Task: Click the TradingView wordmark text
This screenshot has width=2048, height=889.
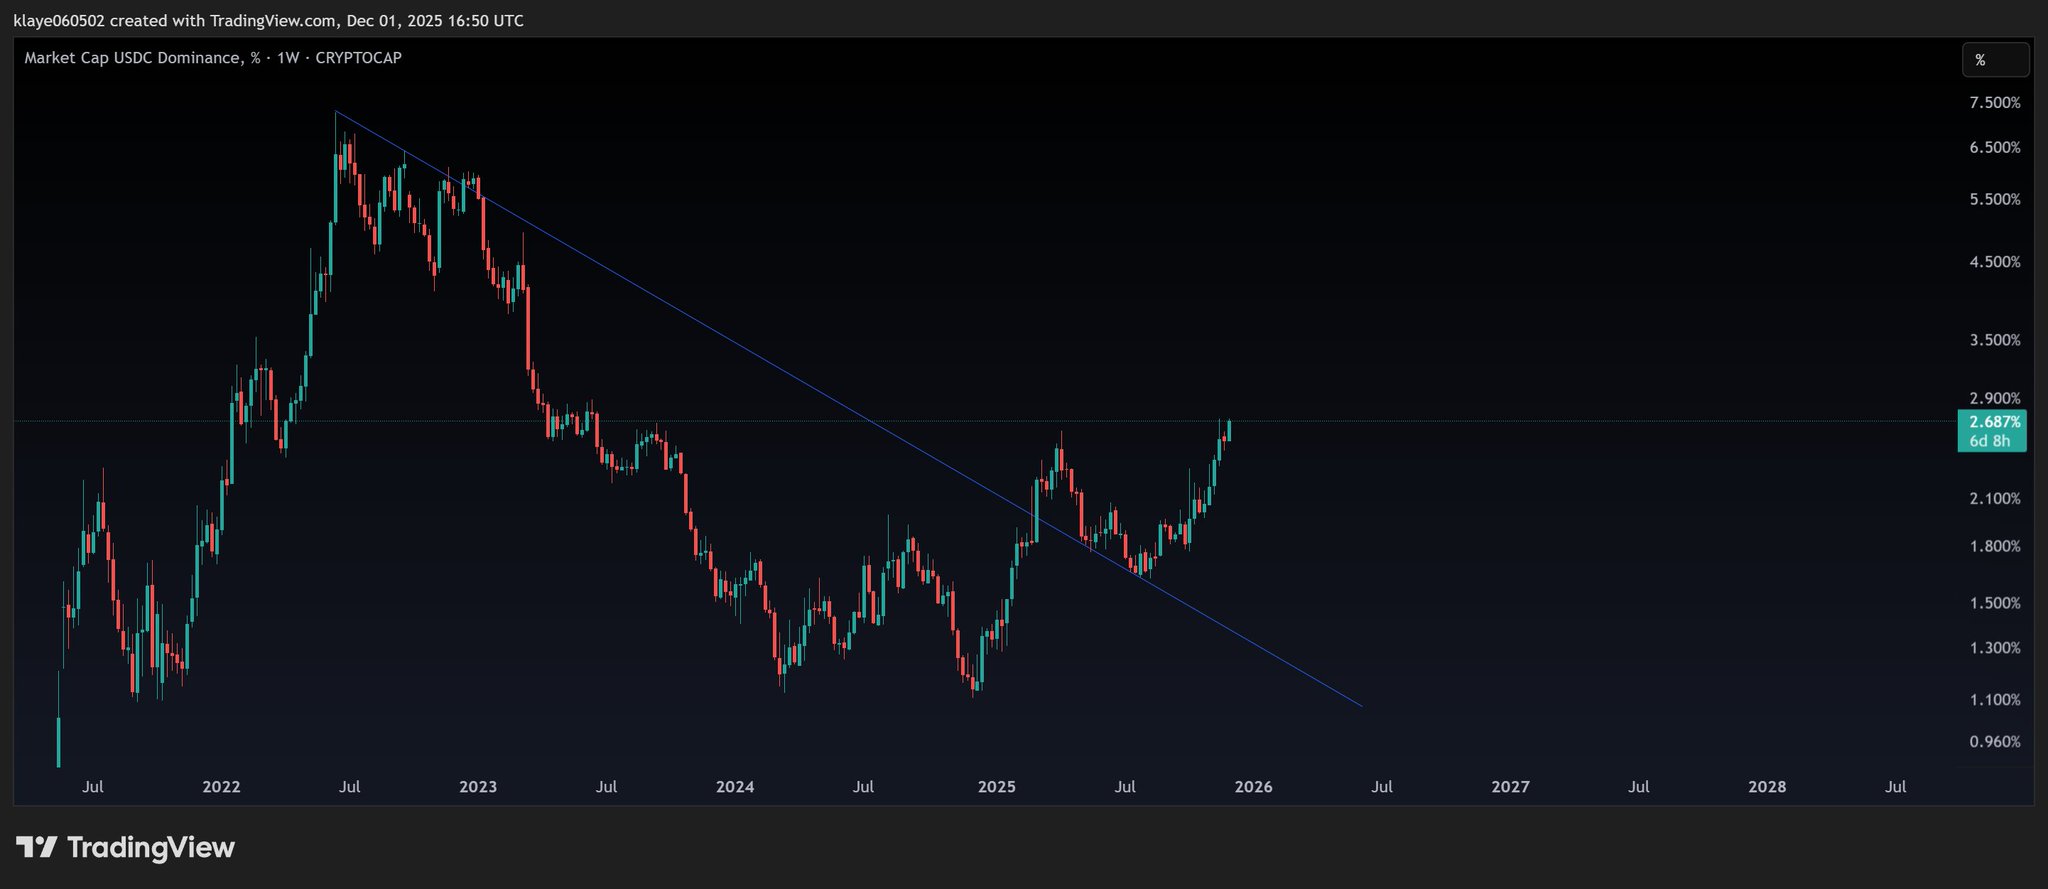Action: click(151, 848)
